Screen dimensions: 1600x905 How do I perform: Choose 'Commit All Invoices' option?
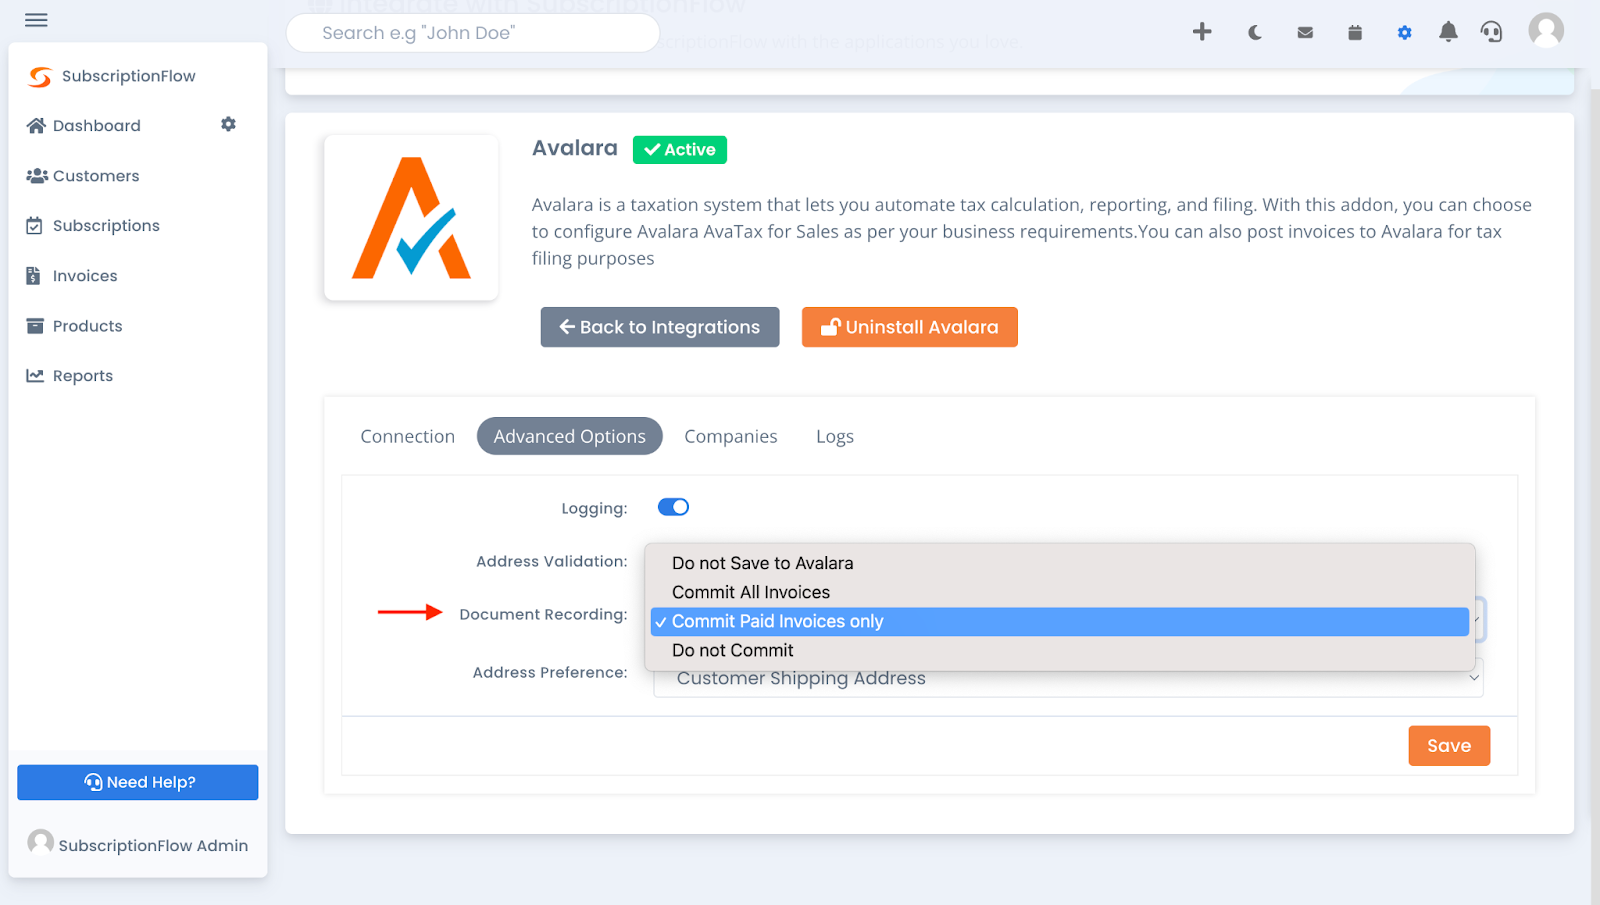[x=1060, y=592]
